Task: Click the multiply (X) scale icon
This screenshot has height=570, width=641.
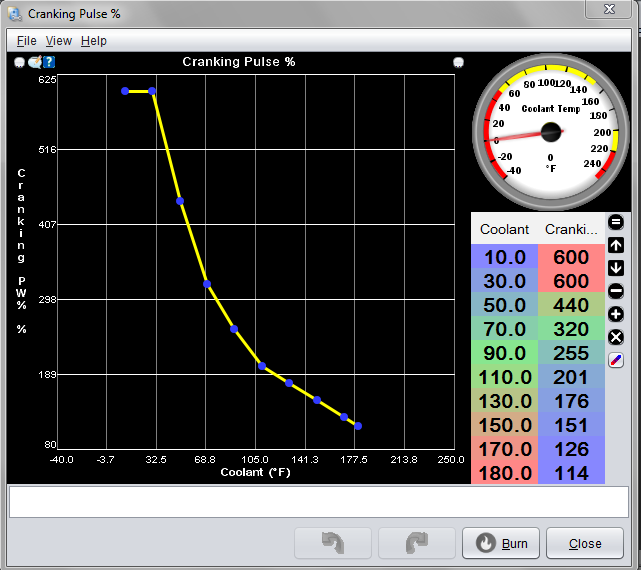Action: point(616,337)
